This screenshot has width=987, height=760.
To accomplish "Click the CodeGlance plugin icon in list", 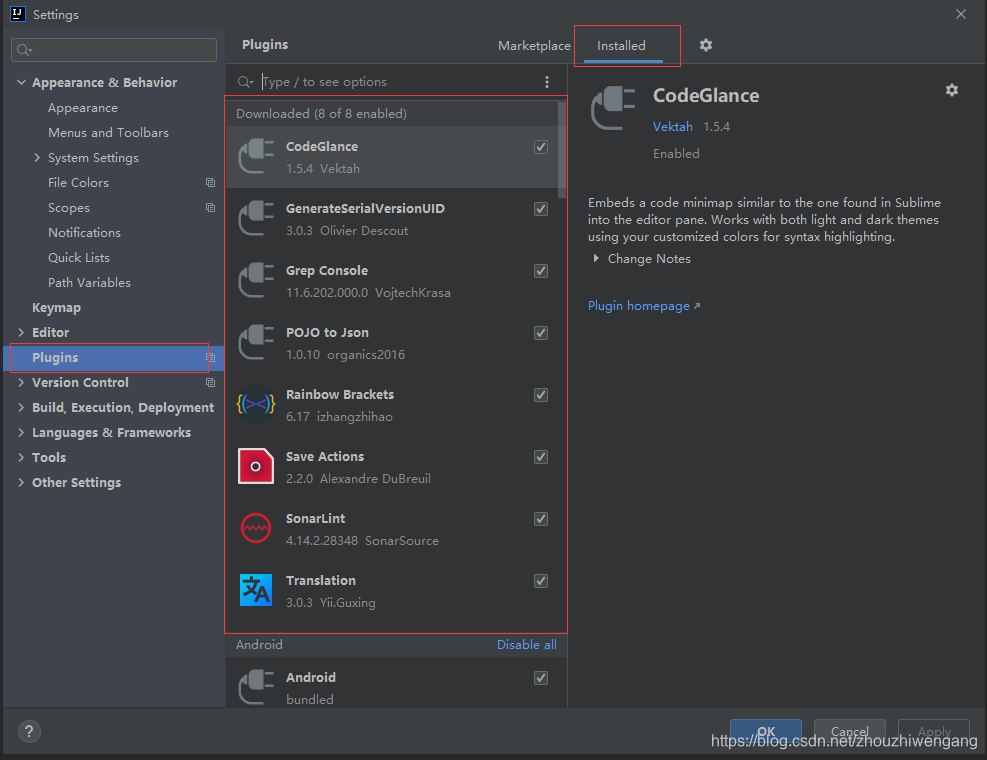I will [x=256, y=156].
